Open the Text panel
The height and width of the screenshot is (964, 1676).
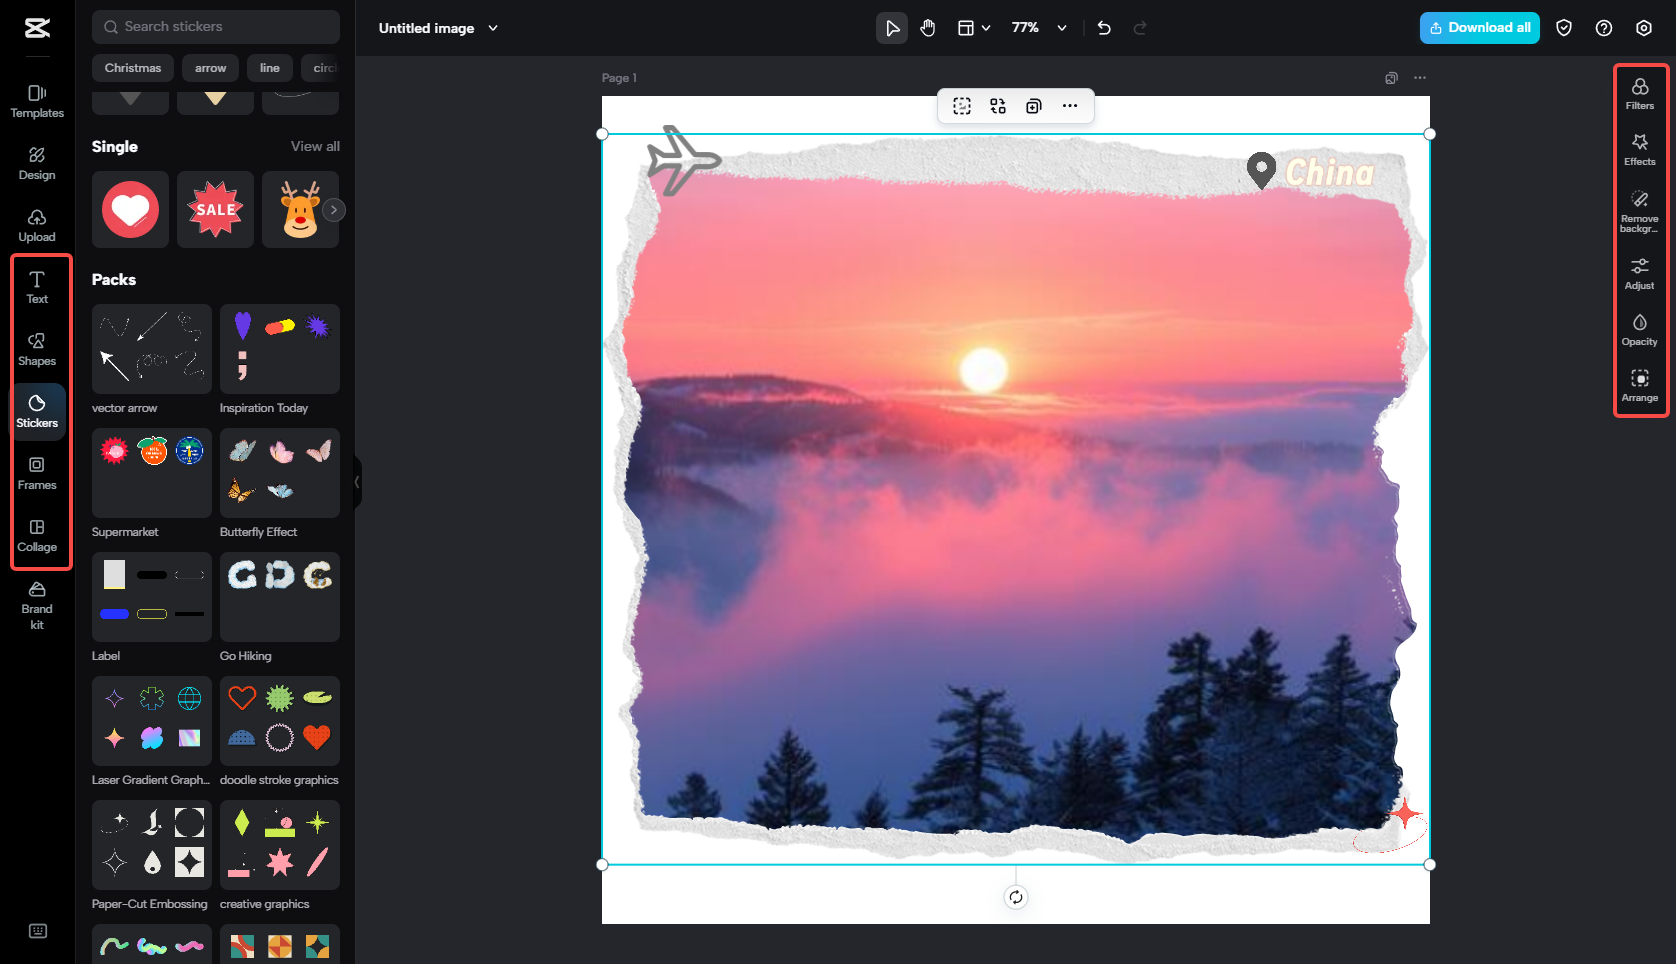tap(37, 287)
